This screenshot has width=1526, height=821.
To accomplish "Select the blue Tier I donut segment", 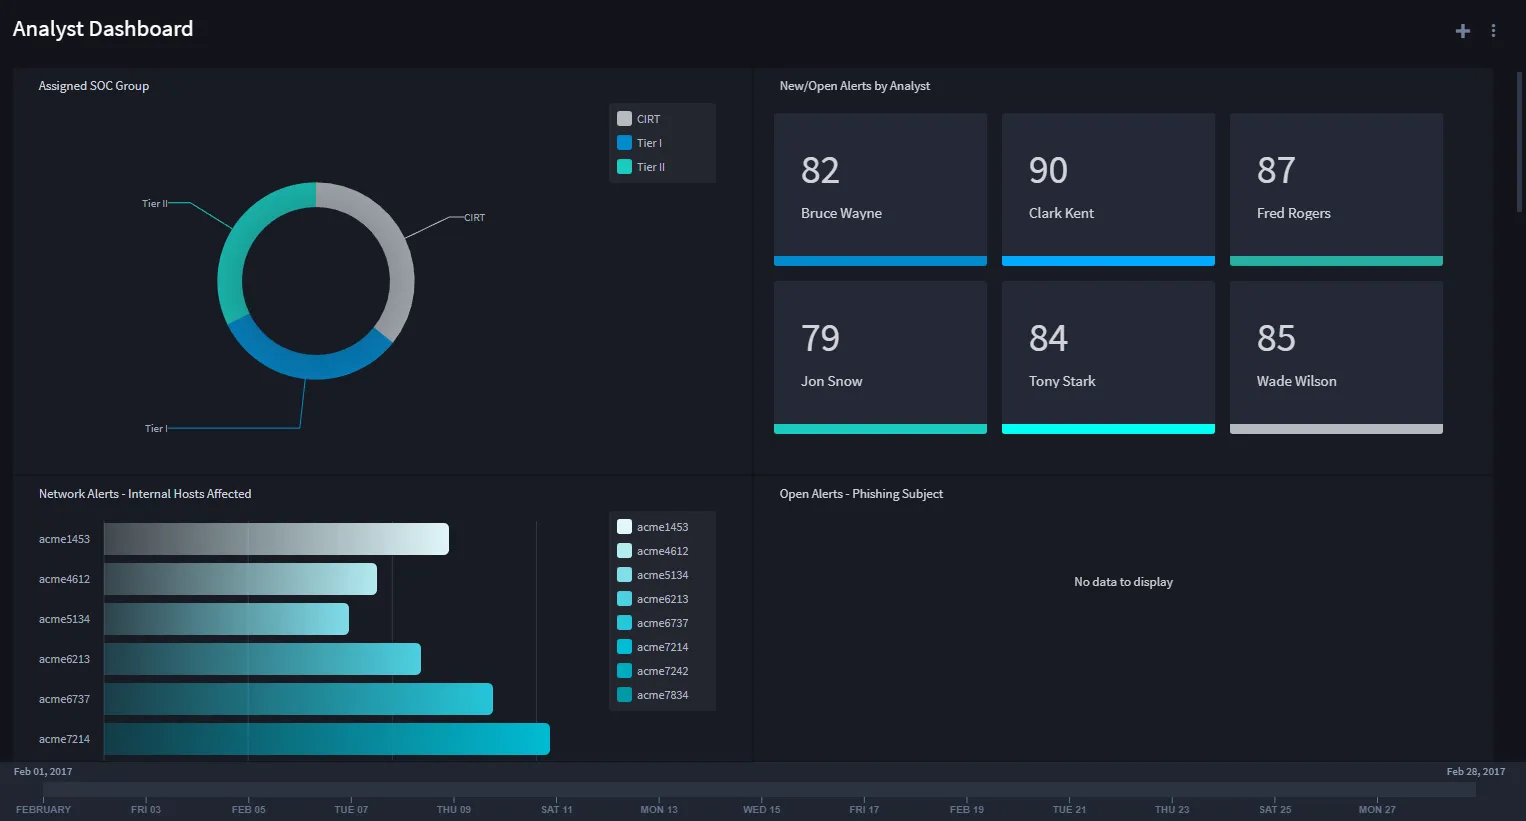I will click(310, 366).
